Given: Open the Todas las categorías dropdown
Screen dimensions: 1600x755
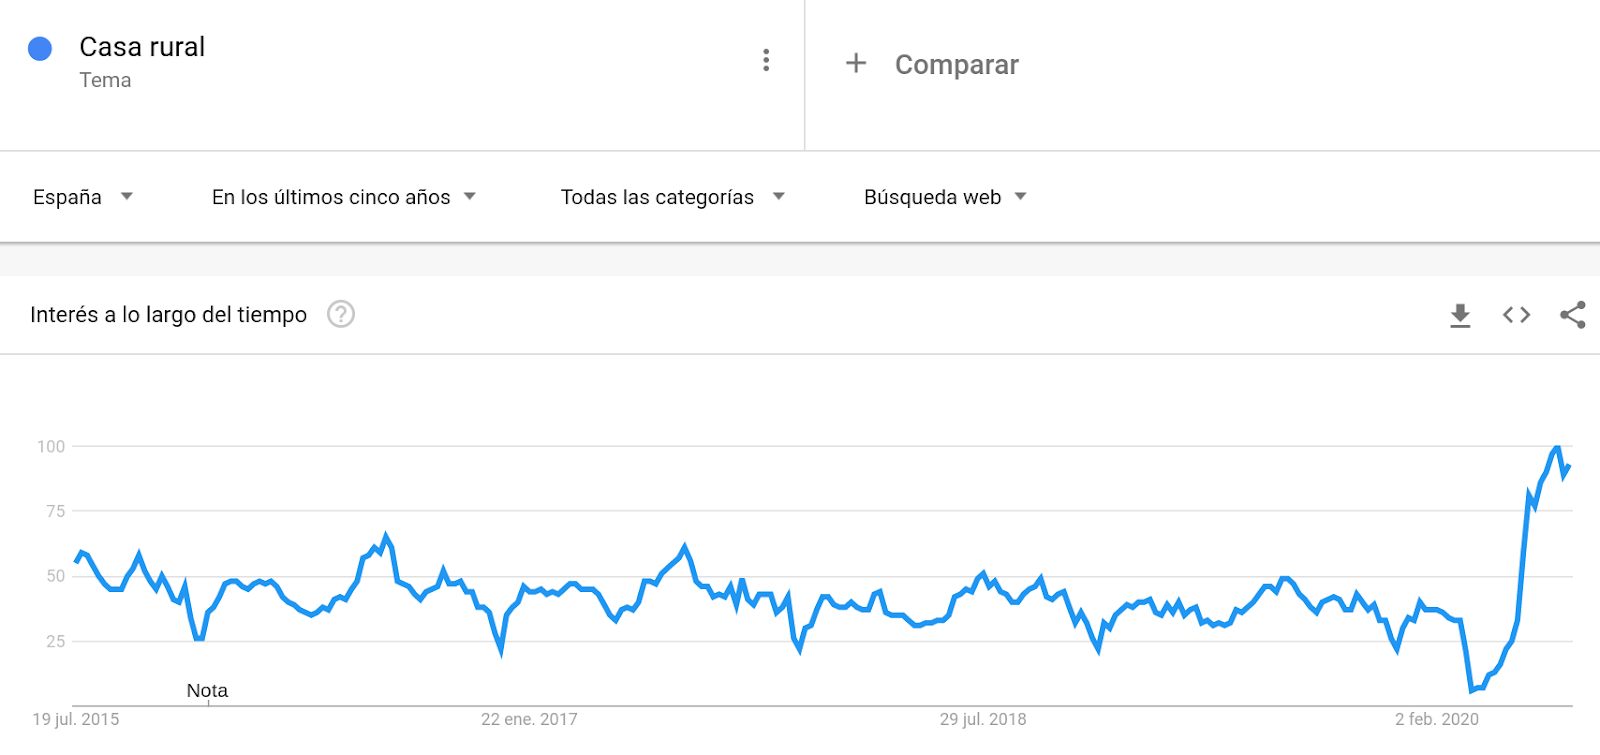Looking at the screenshot, I should (673, 197).
